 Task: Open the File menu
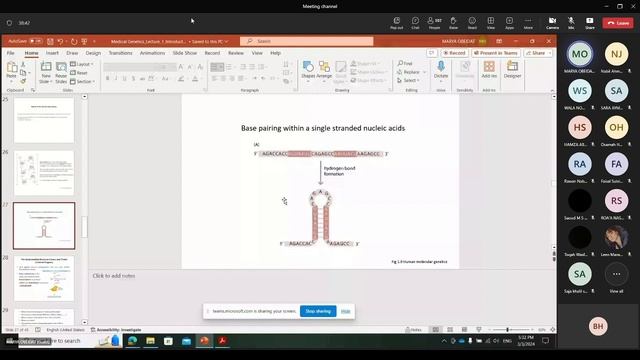11,53
